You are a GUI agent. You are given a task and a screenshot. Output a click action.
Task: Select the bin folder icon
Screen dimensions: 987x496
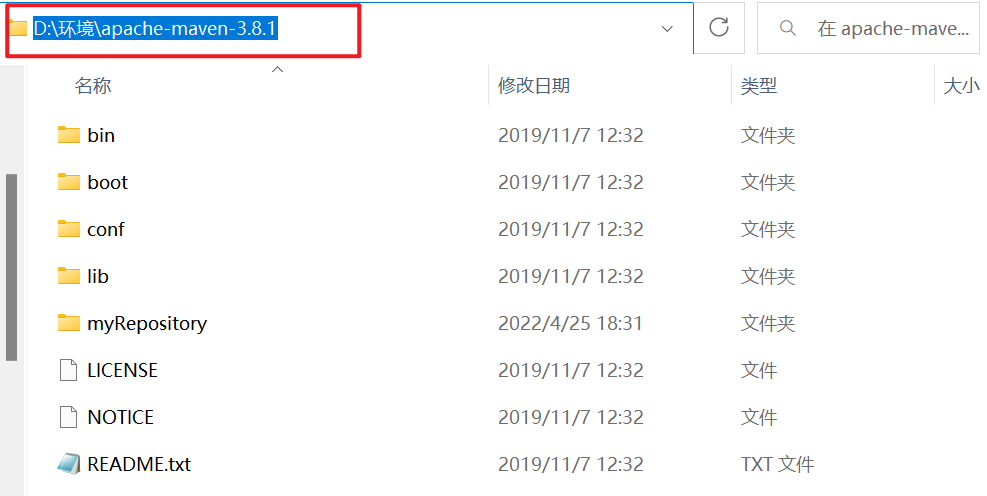click(69, 135)
